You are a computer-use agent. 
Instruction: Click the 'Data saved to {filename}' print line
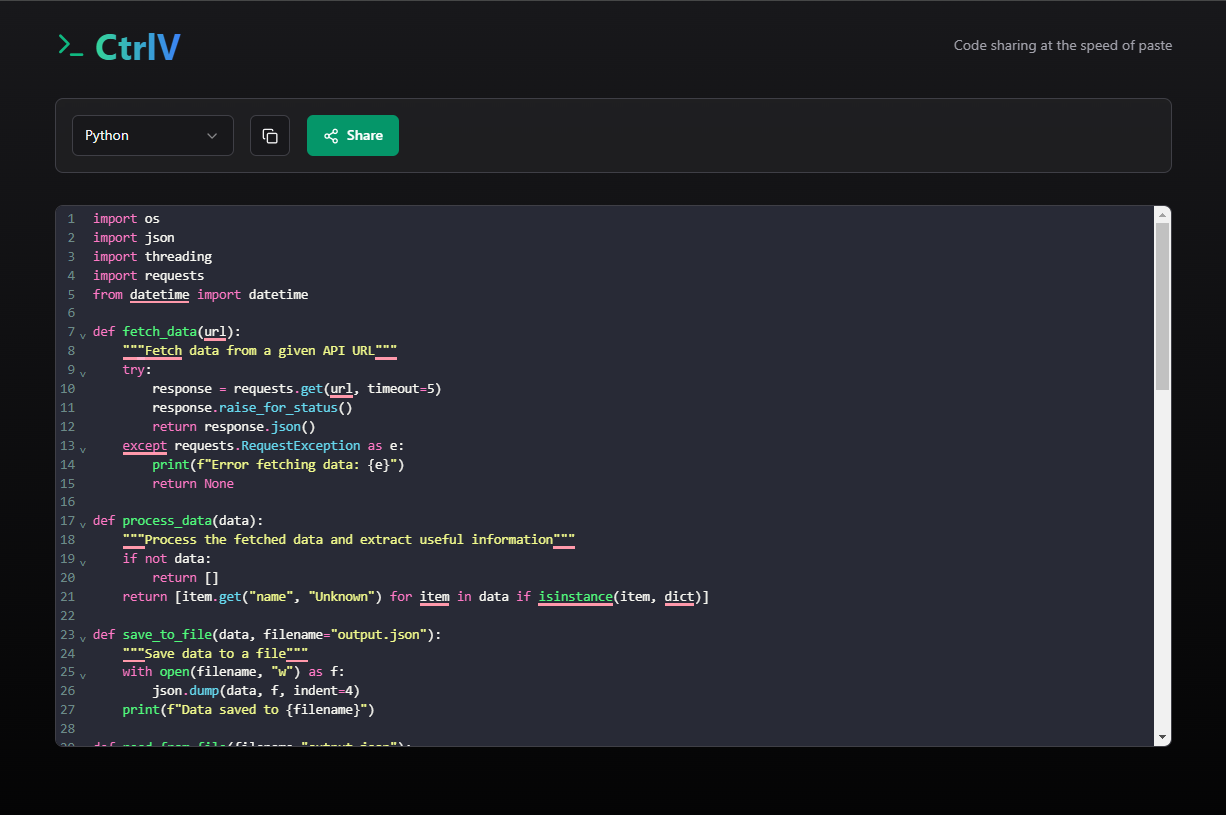coord(249,710)
